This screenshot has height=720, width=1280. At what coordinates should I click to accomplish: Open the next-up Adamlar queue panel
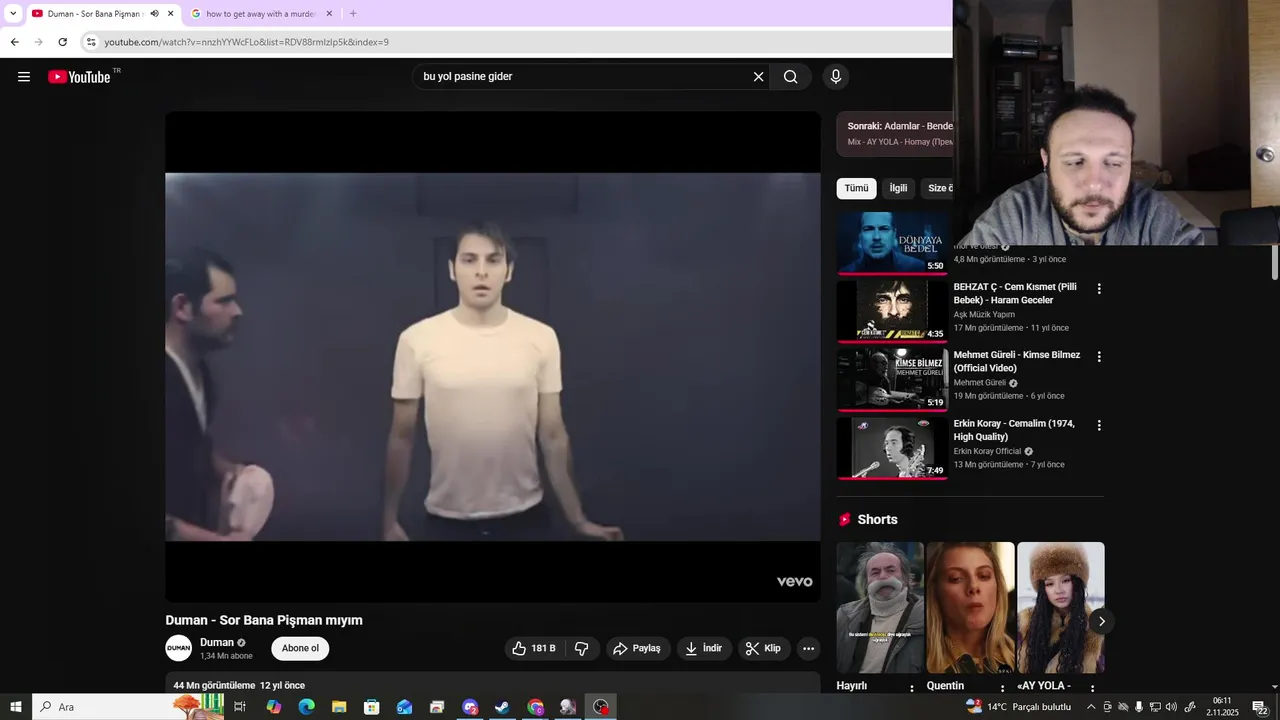point(895,134)
